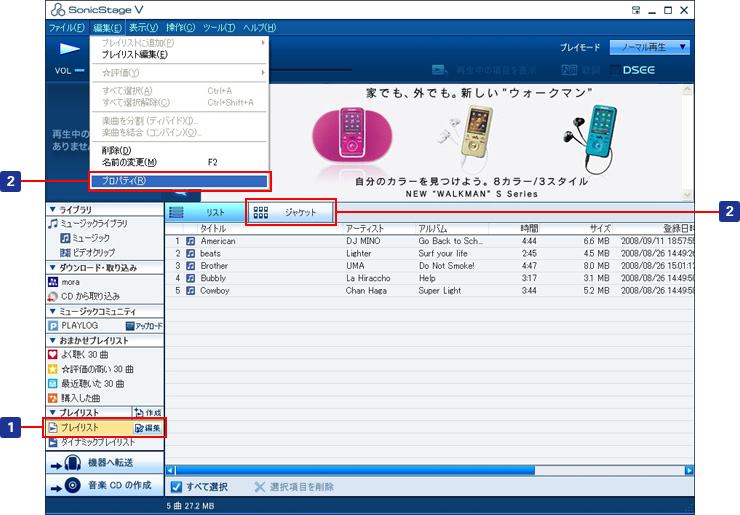
Task: Collapse the おまかせプレイリスト section
Action: (x=52, y=340)
